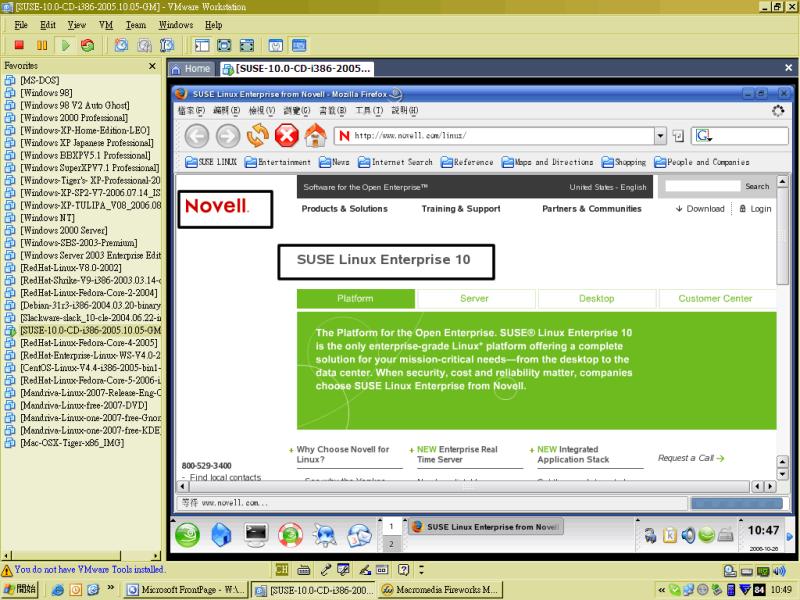The width and height of the screenshot is (800, 600).
Task: Select the Desktop tab on Novell page
Action: pyautogui.click(x=596, y=299)
